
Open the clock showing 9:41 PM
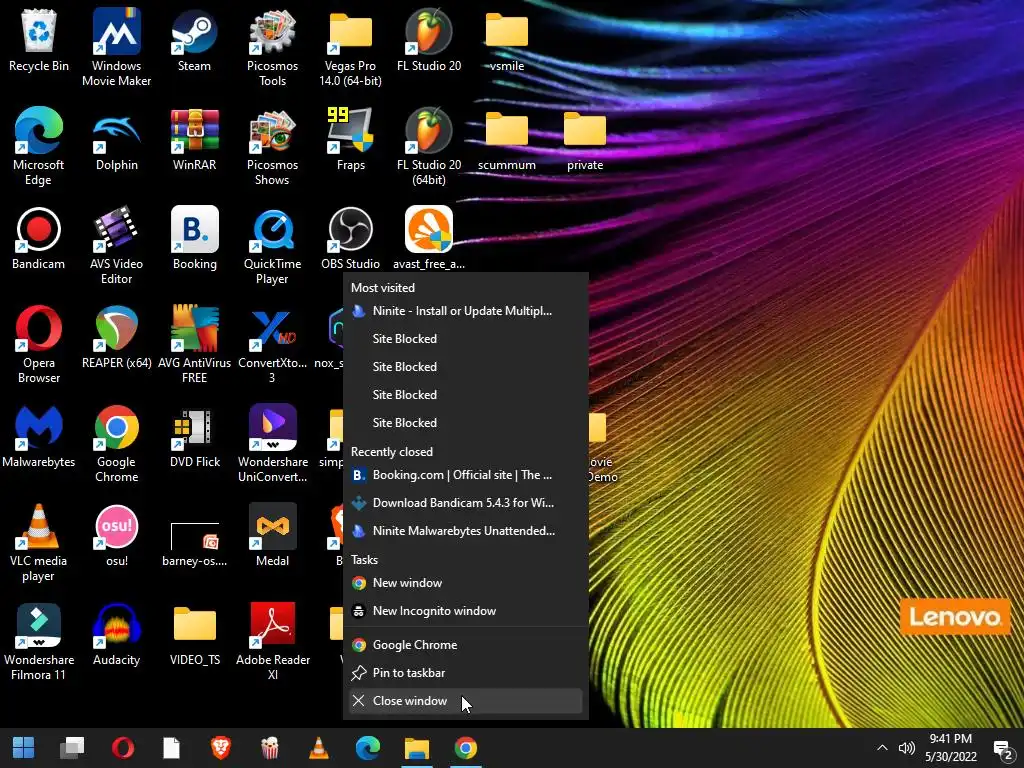(951, 748)
